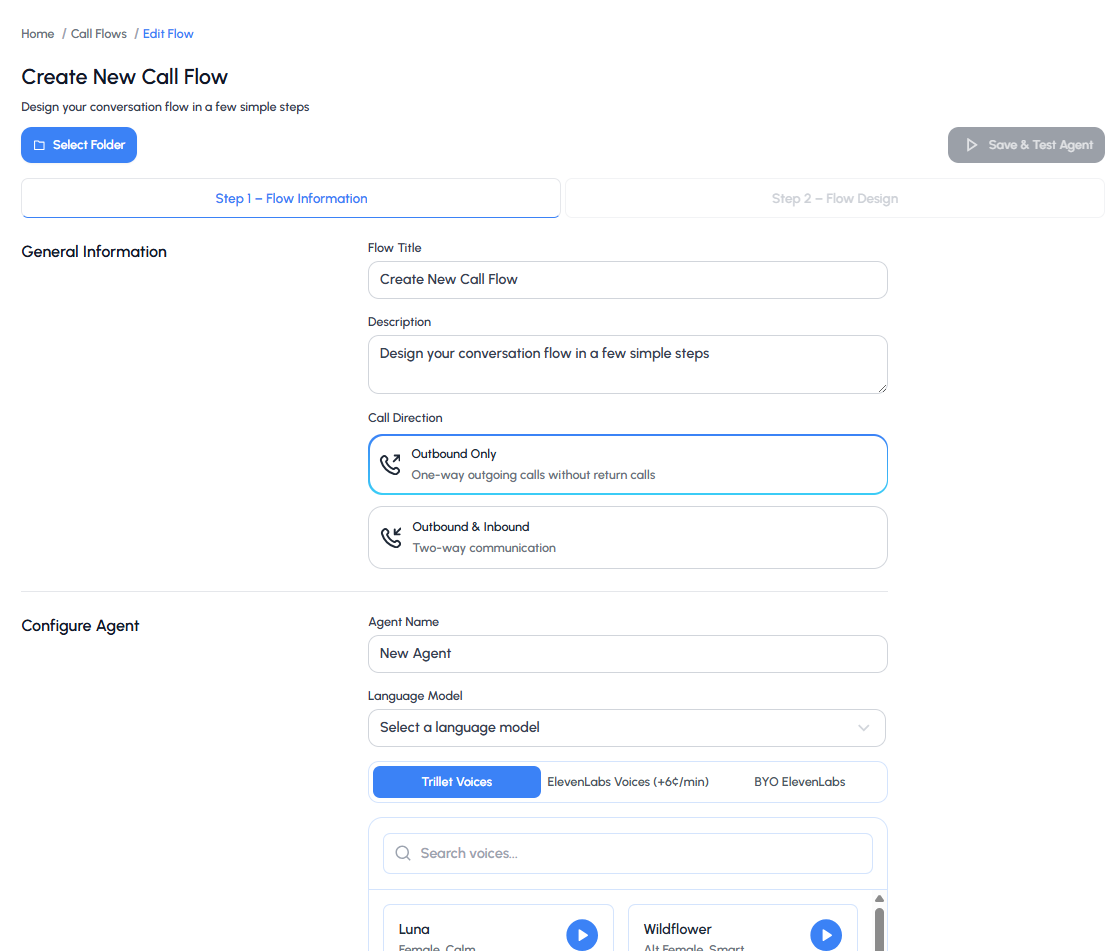Image resolution: width=1113 pixels, height=951 pixels.
Task: Click the incoming phone icon for Outbound & Inbound
Action: tap(391, 537)
